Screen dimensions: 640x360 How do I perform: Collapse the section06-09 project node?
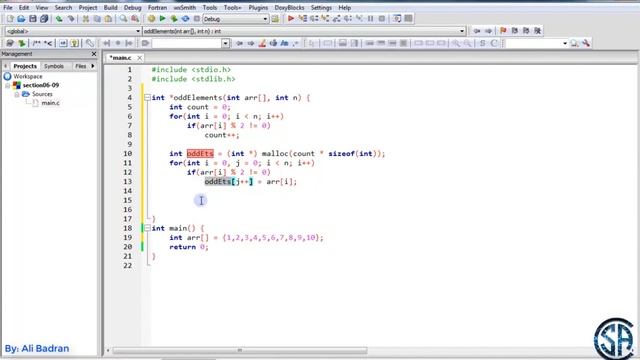point(7,85)
